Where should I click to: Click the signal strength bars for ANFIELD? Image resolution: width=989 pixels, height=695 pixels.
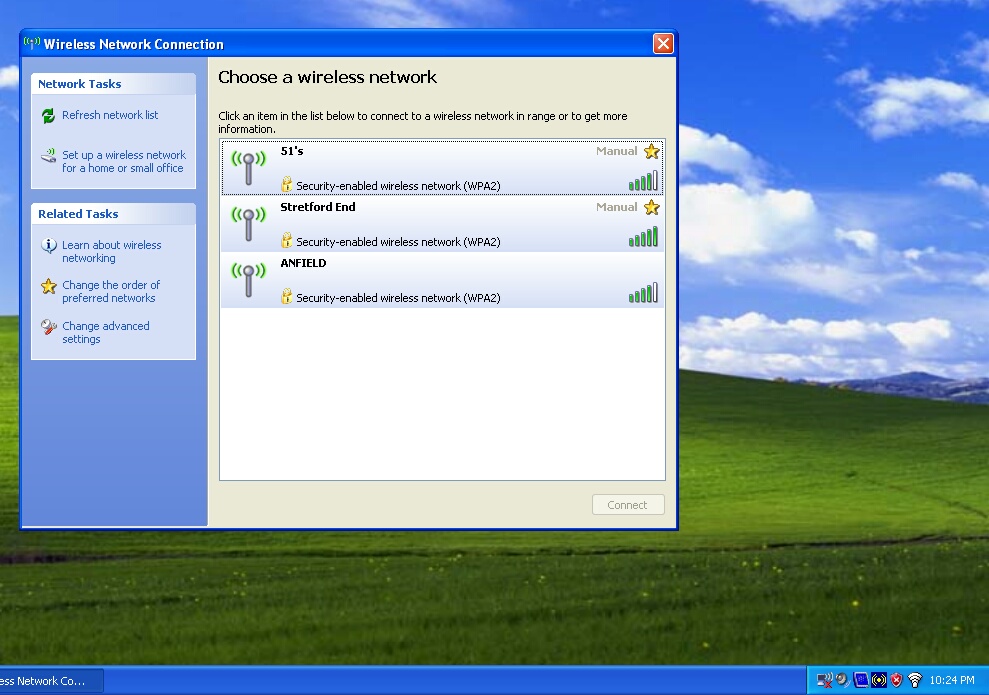[643, 293]
